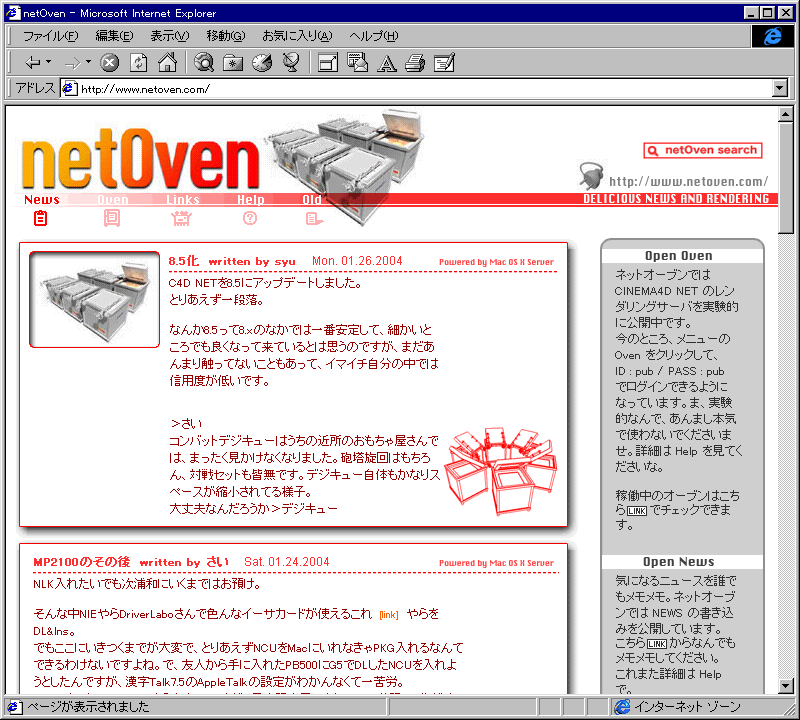This screenshot has height=720, width=800.
Task: Click the date Mon. 01.26.2004
Action: point(357,261)
